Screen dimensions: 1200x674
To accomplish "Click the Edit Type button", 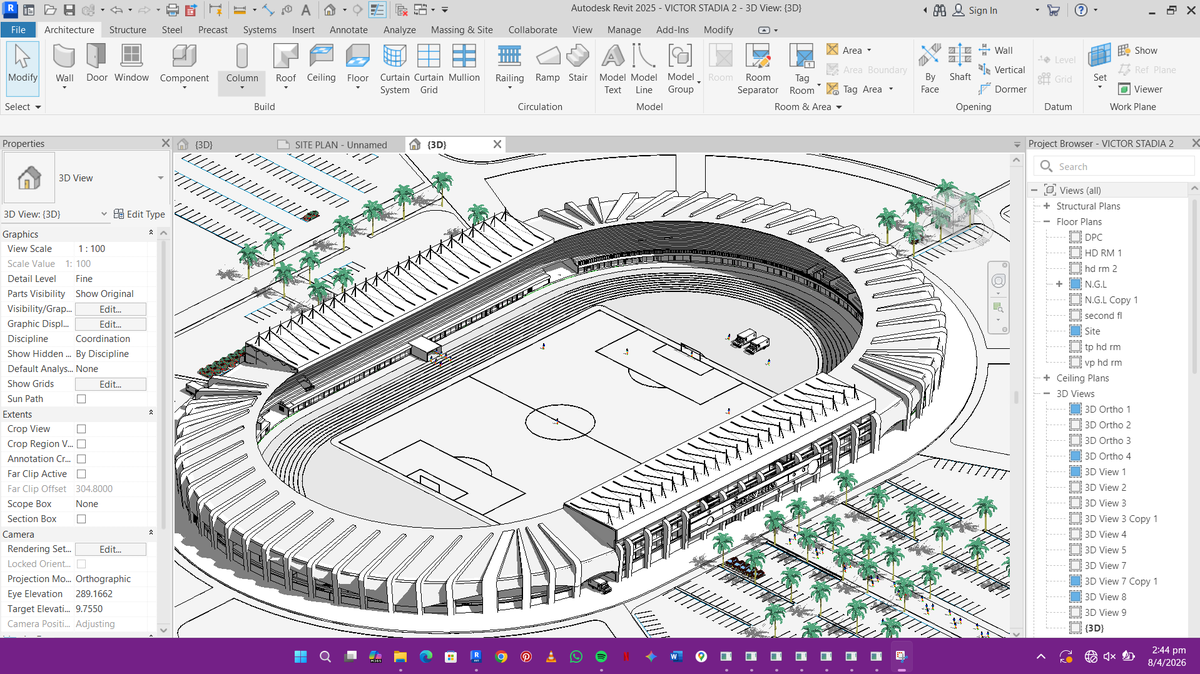I will (139, 214).
